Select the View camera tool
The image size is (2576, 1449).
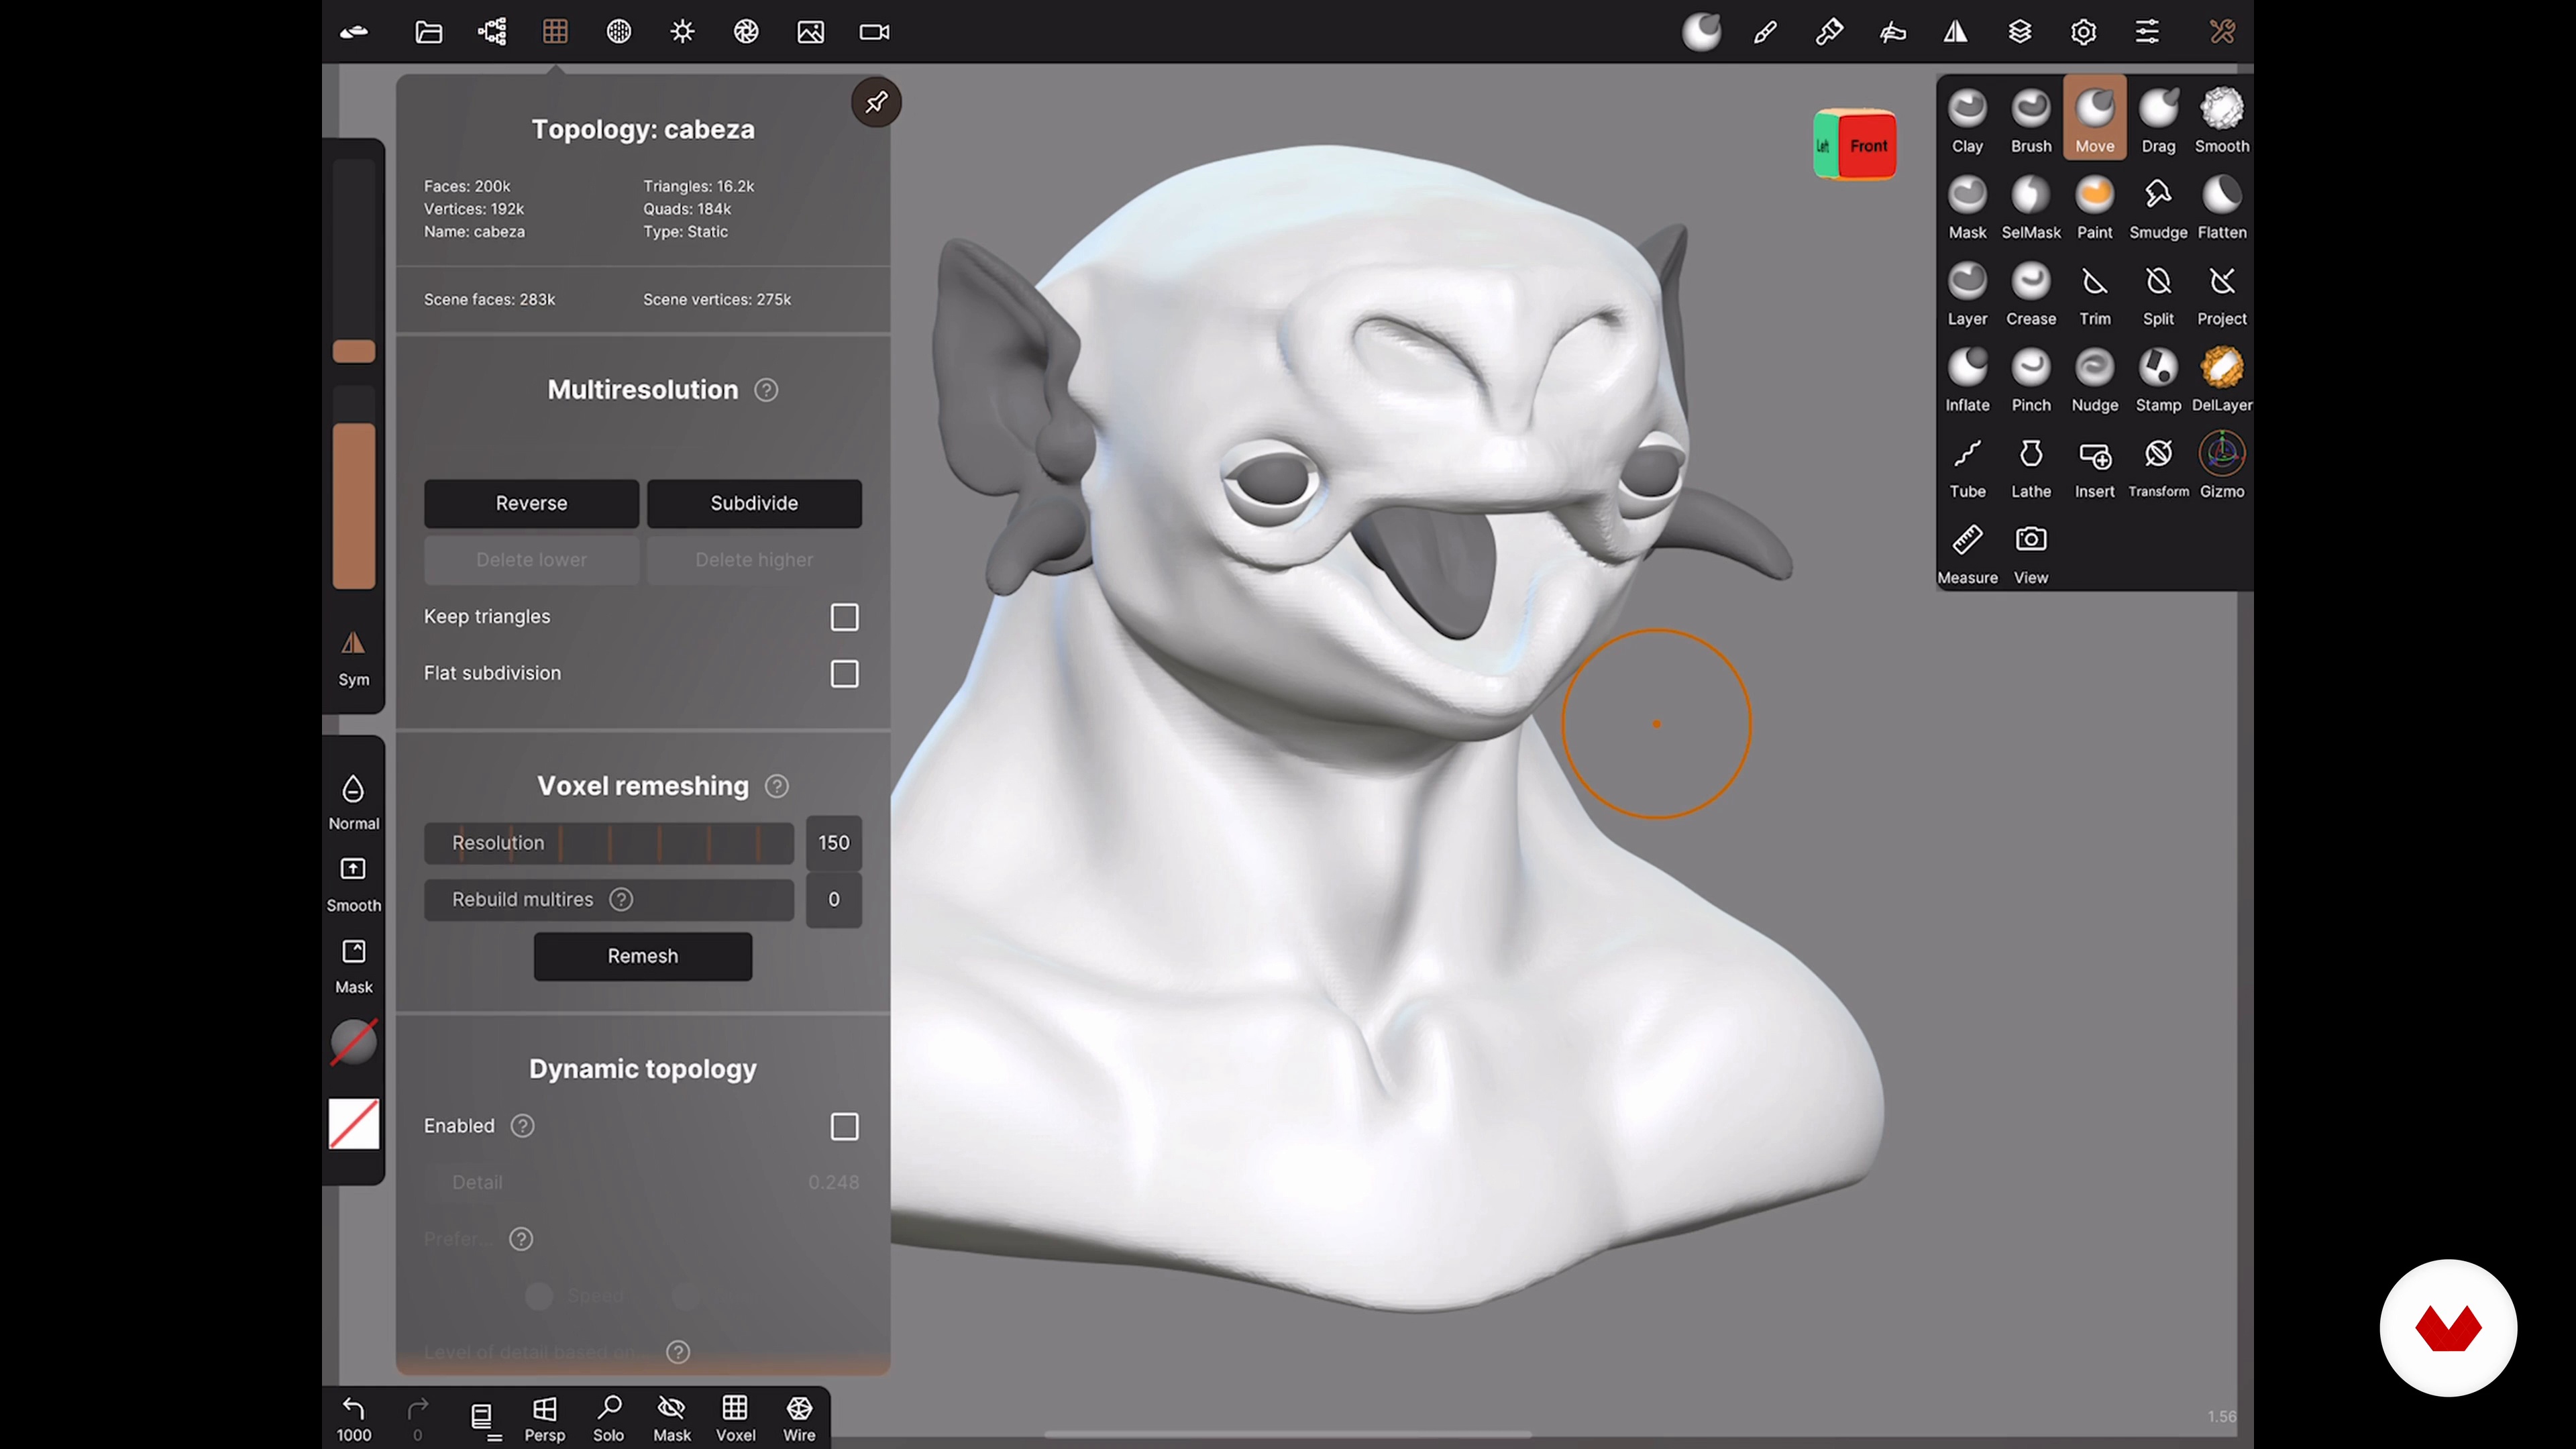click(2030, 552)
